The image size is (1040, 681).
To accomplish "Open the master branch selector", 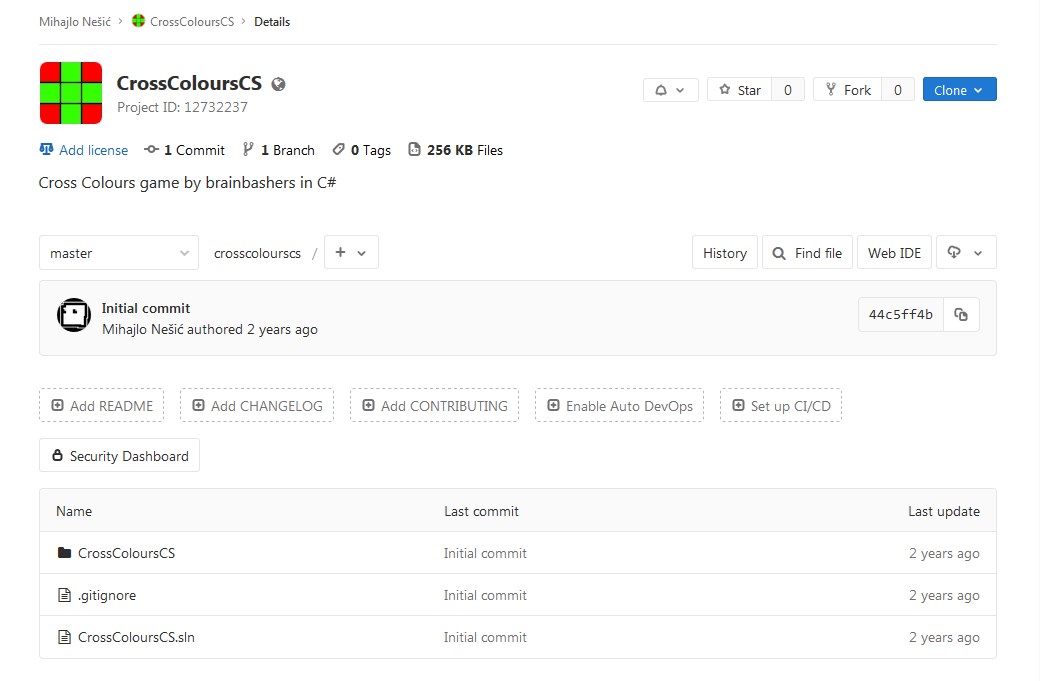I will (x=118, y=253).
